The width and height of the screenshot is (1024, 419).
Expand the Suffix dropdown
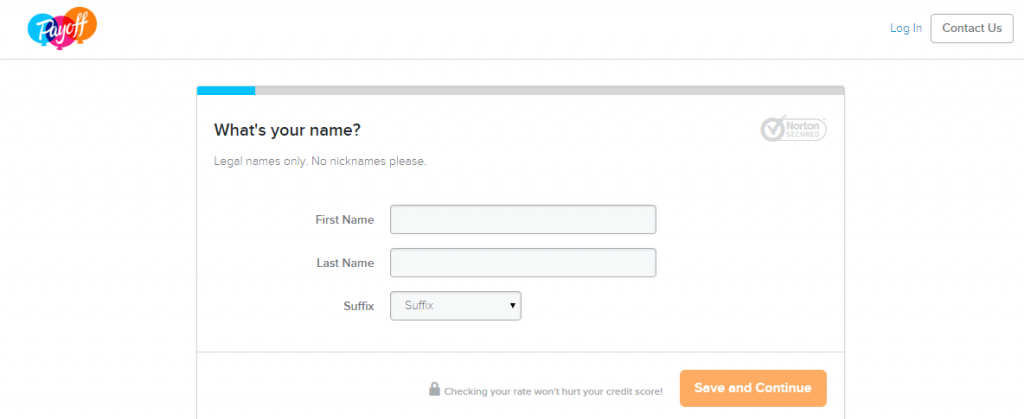(456, 305)
